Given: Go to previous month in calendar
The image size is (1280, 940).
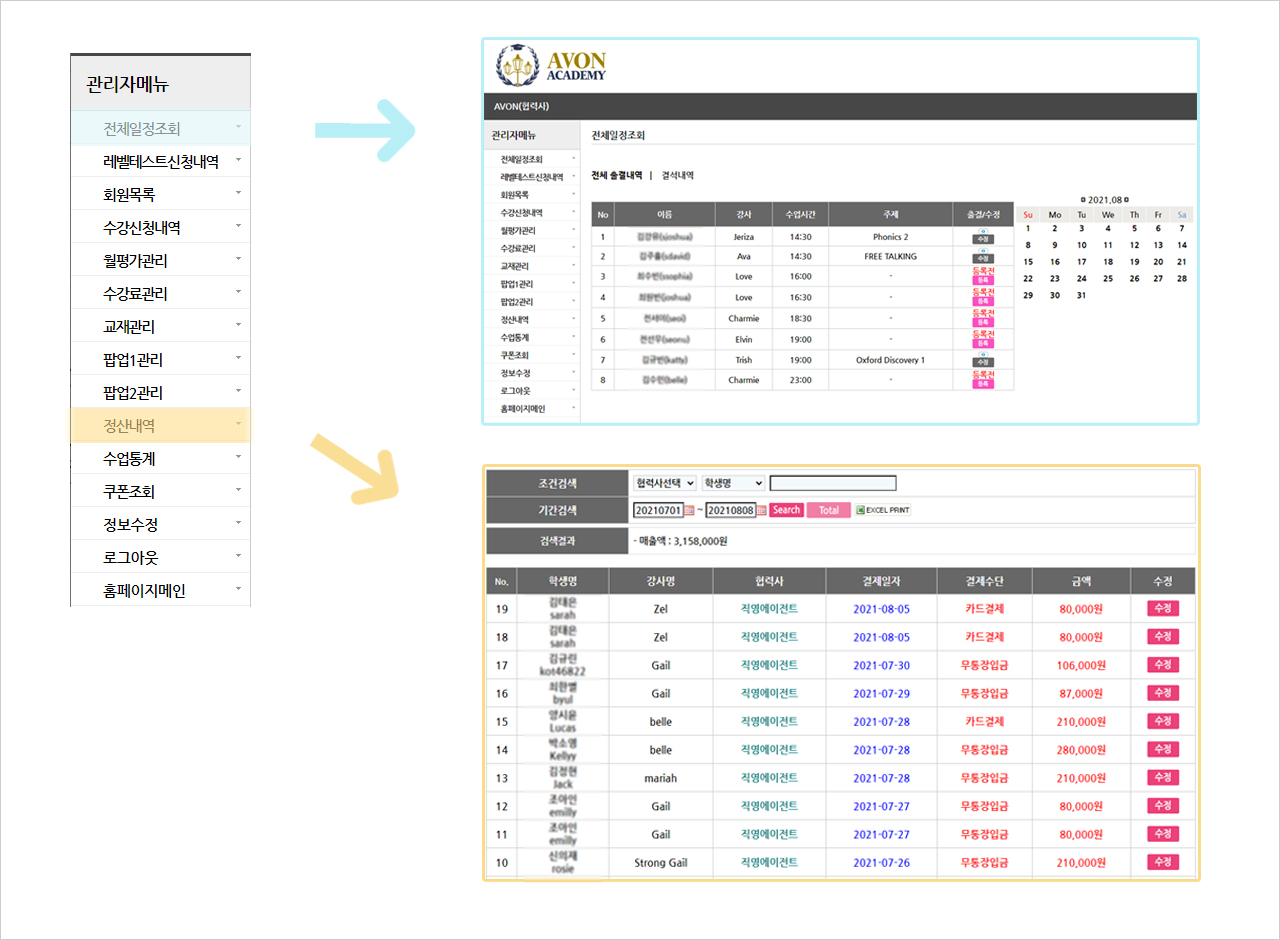Looking at the screenshot, I should [1082, 200].
